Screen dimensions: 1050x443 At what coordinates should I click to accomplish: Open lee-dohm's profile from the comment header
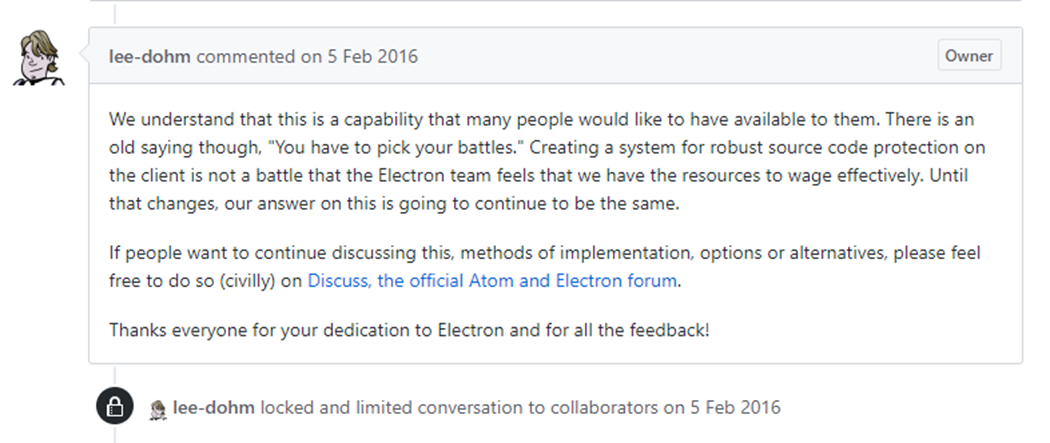point(150,56)
